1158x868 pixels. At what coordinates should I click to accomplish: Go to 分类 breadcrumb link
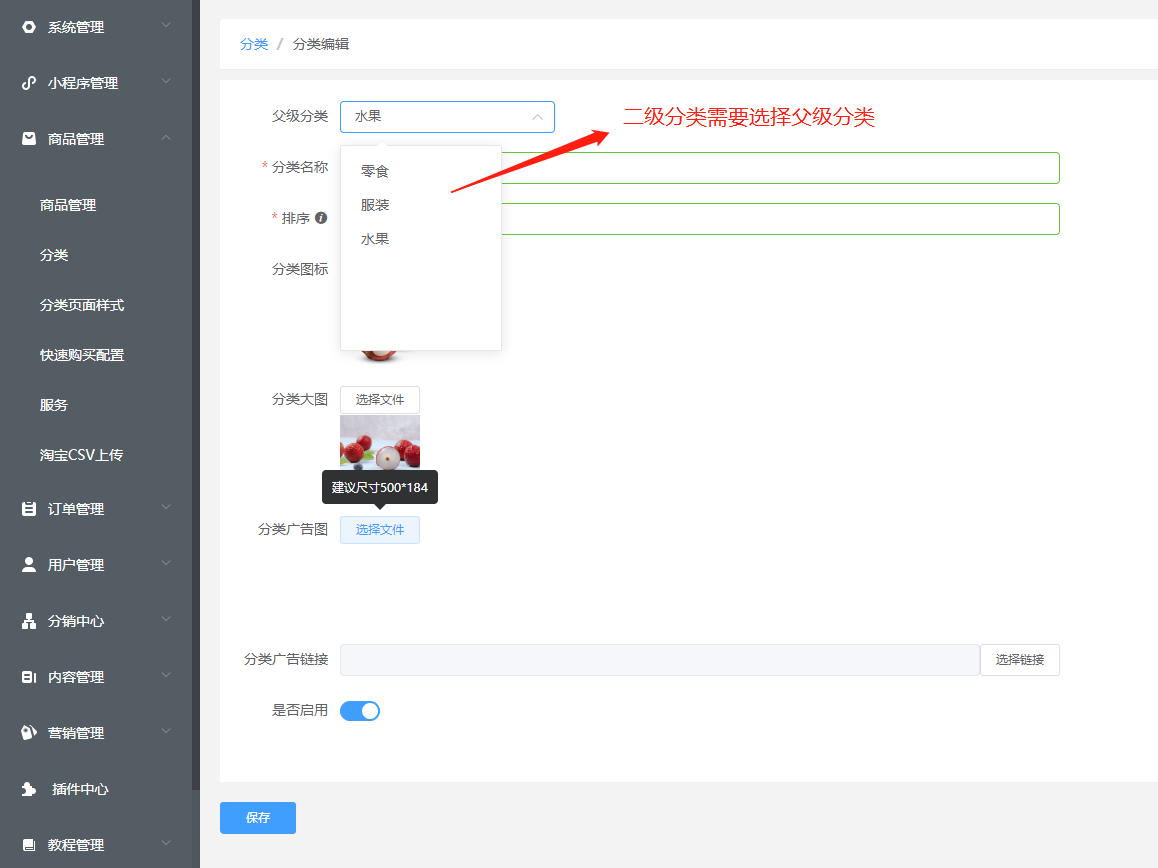[254, 44]
